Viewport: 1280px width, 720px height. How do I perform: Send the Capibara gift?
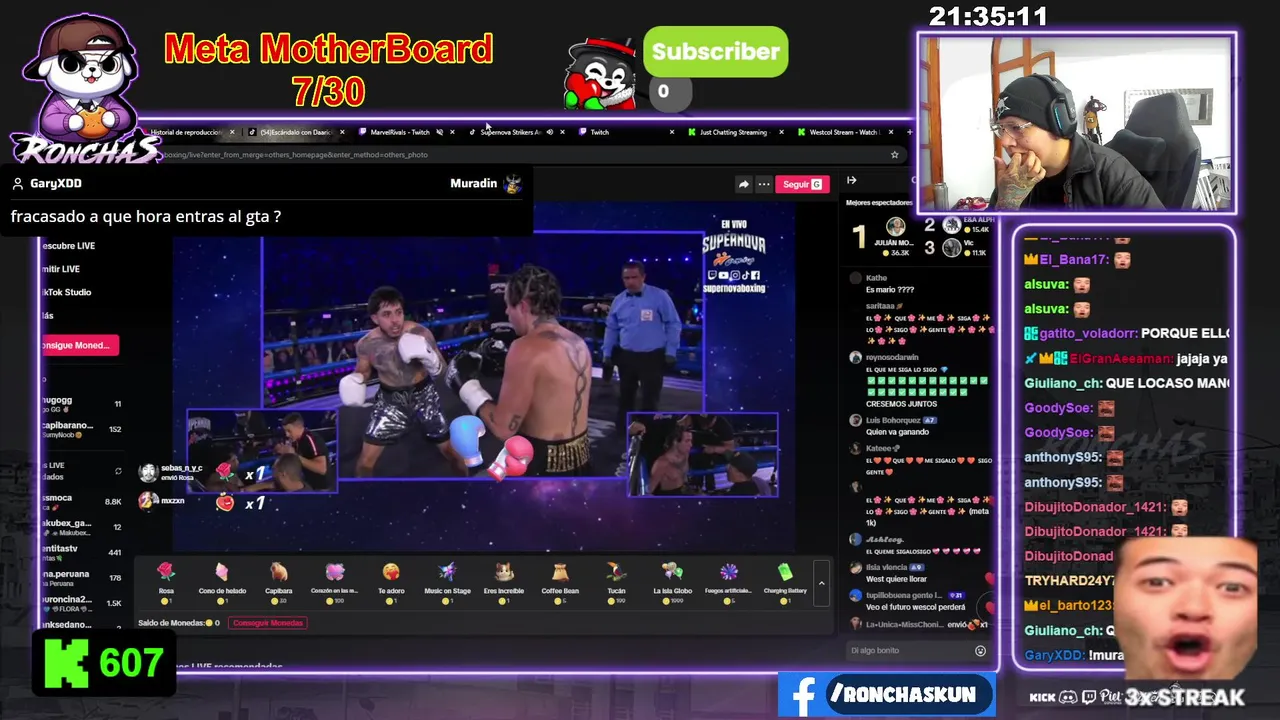pos(279,581)
